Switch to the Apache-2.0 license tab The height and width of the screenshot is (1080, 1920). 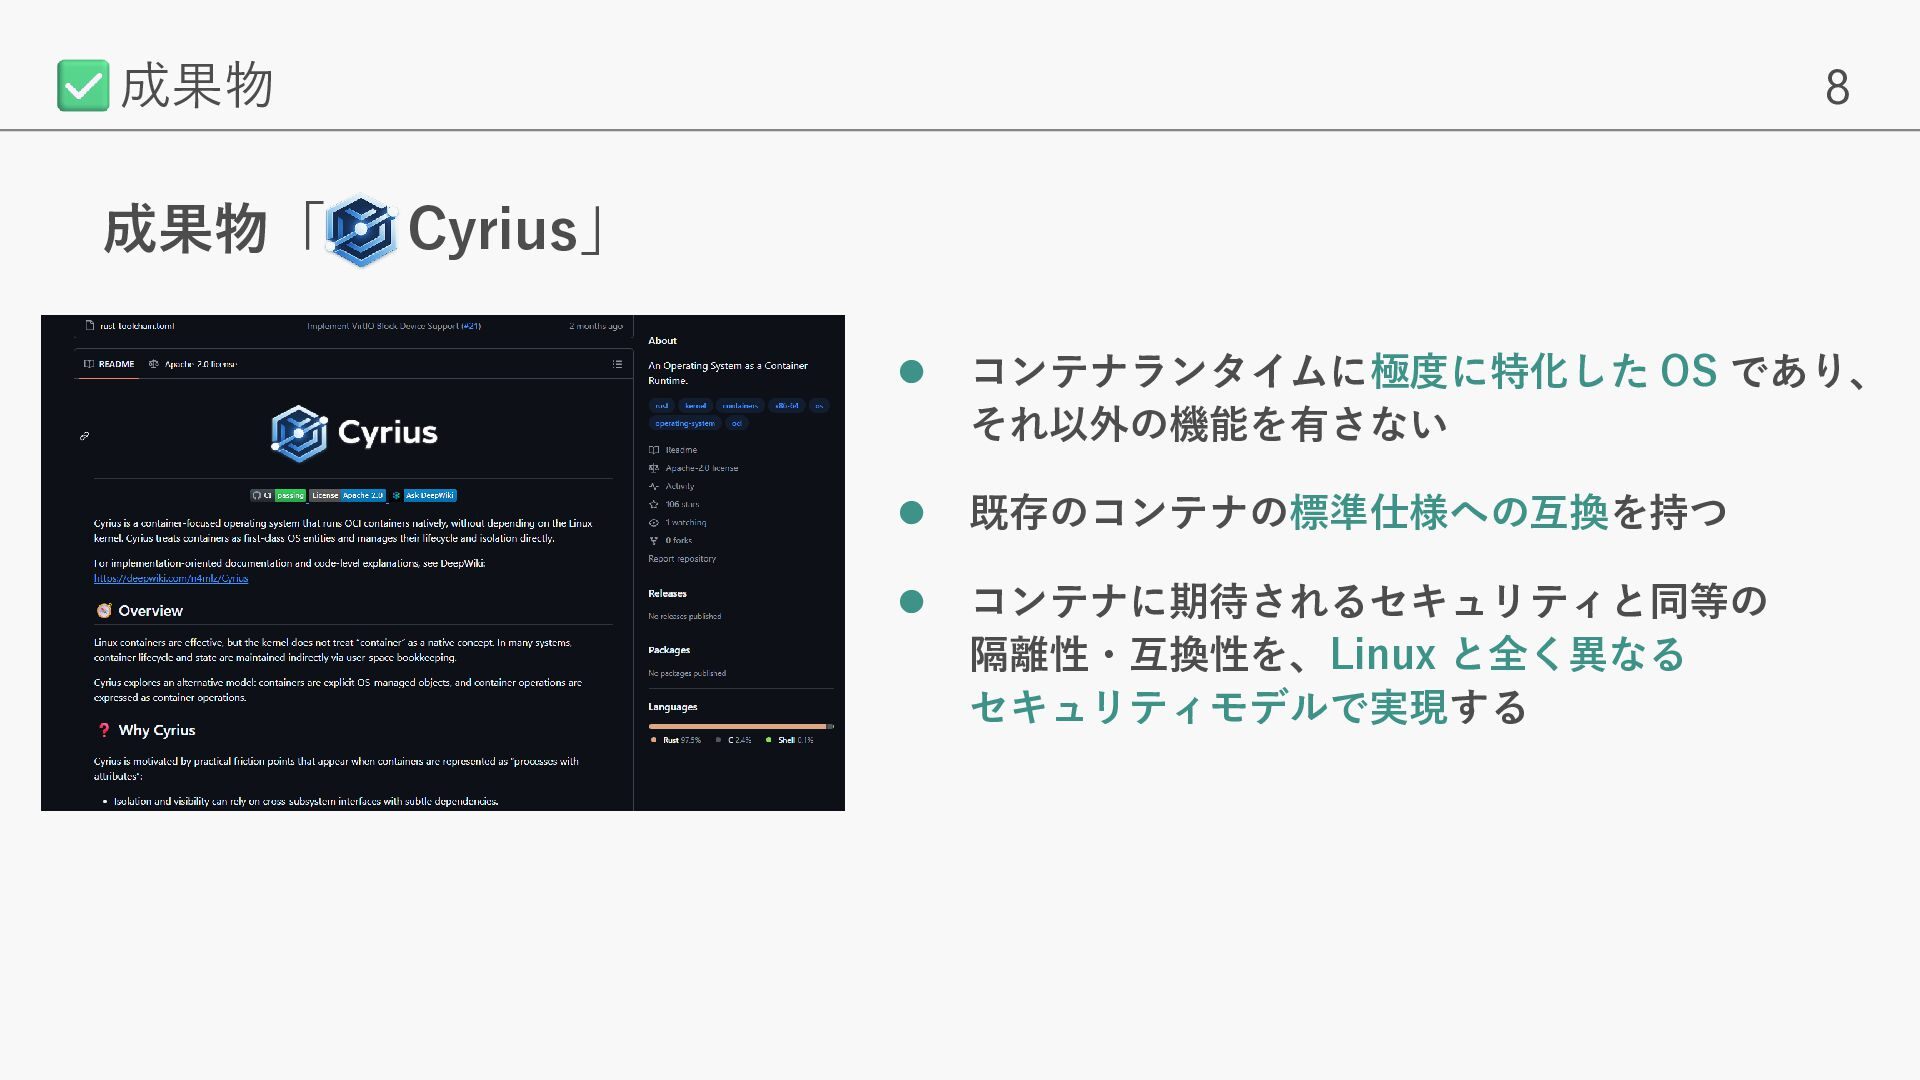[x=193, y=364]
